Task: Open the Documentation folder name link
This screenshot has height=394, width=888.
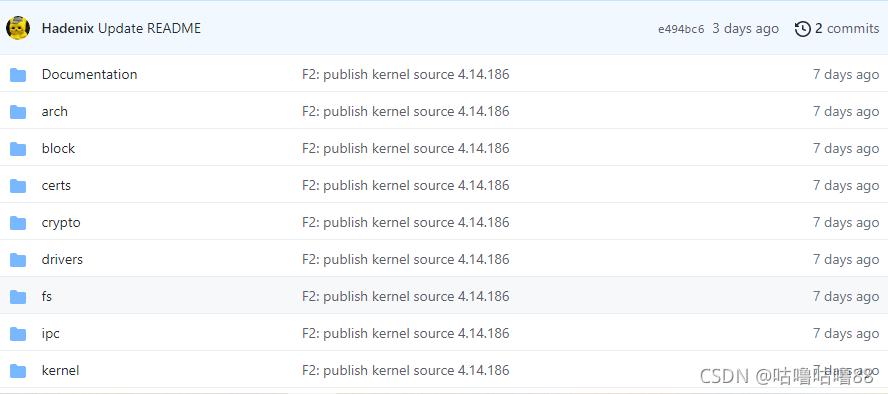Action: coord(89,74)
